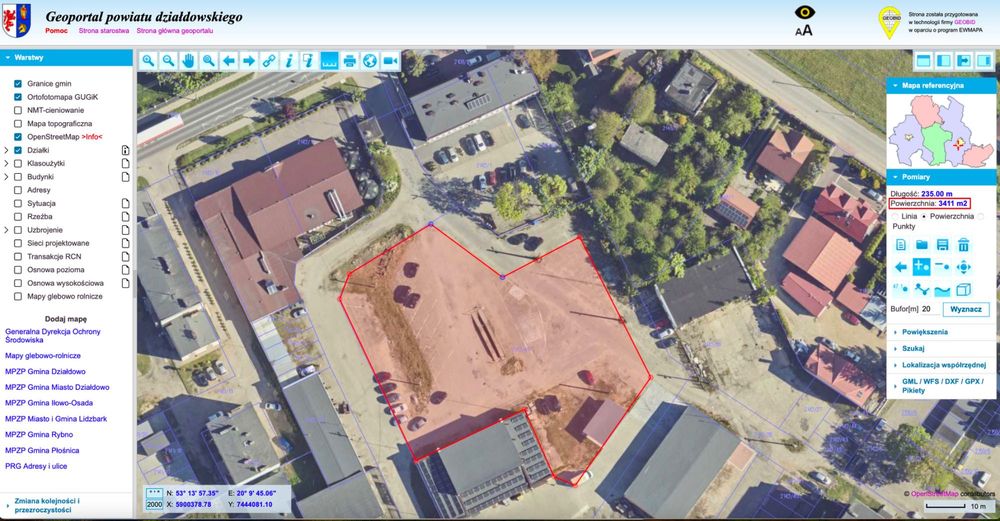Screen dimensions: 1000x521
Task: Click the chain link map icon
Action: [269, 61]
